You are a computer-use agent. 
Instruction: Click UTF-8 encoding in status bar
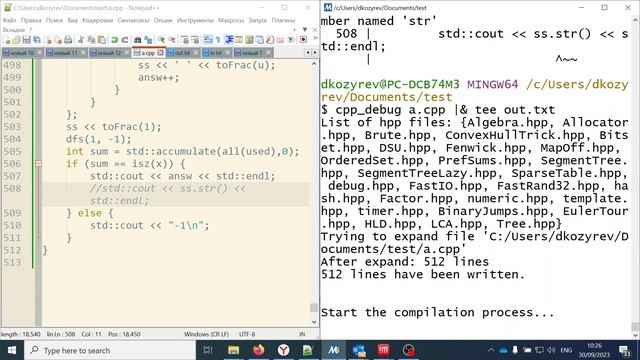click(x=247, y=334)
